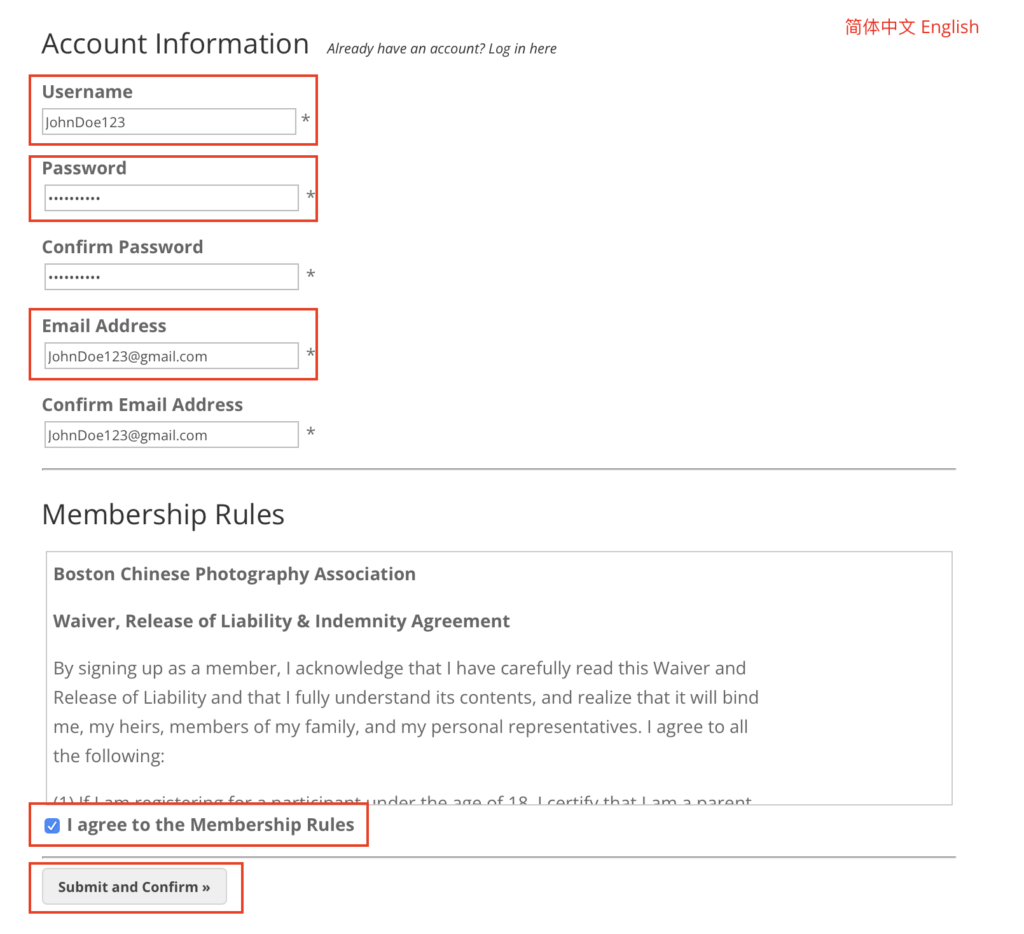Click the Boston Chinese Photography Association title
The height and width of the screenshot is (934, 1024).
click(x=234, y=574)
